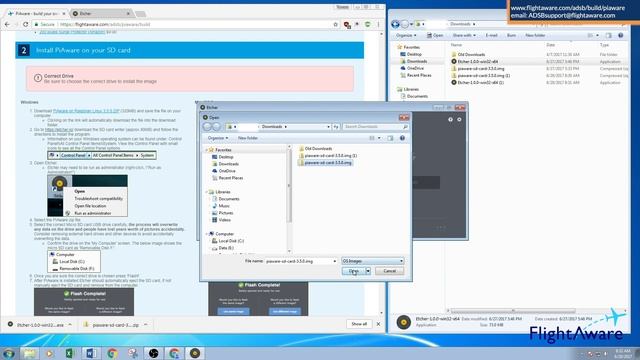The height and width of the screenshot is (360, 640).
Task: Click Chrome reload button
Action: [x=25, y=24]
